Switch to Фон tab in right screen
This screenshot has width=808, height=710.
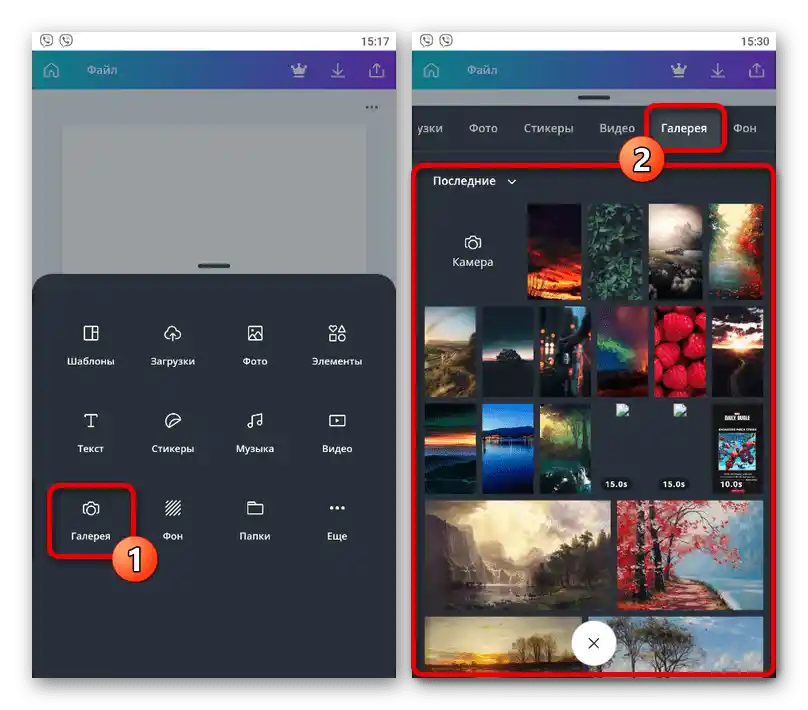[x=745, y=128]
